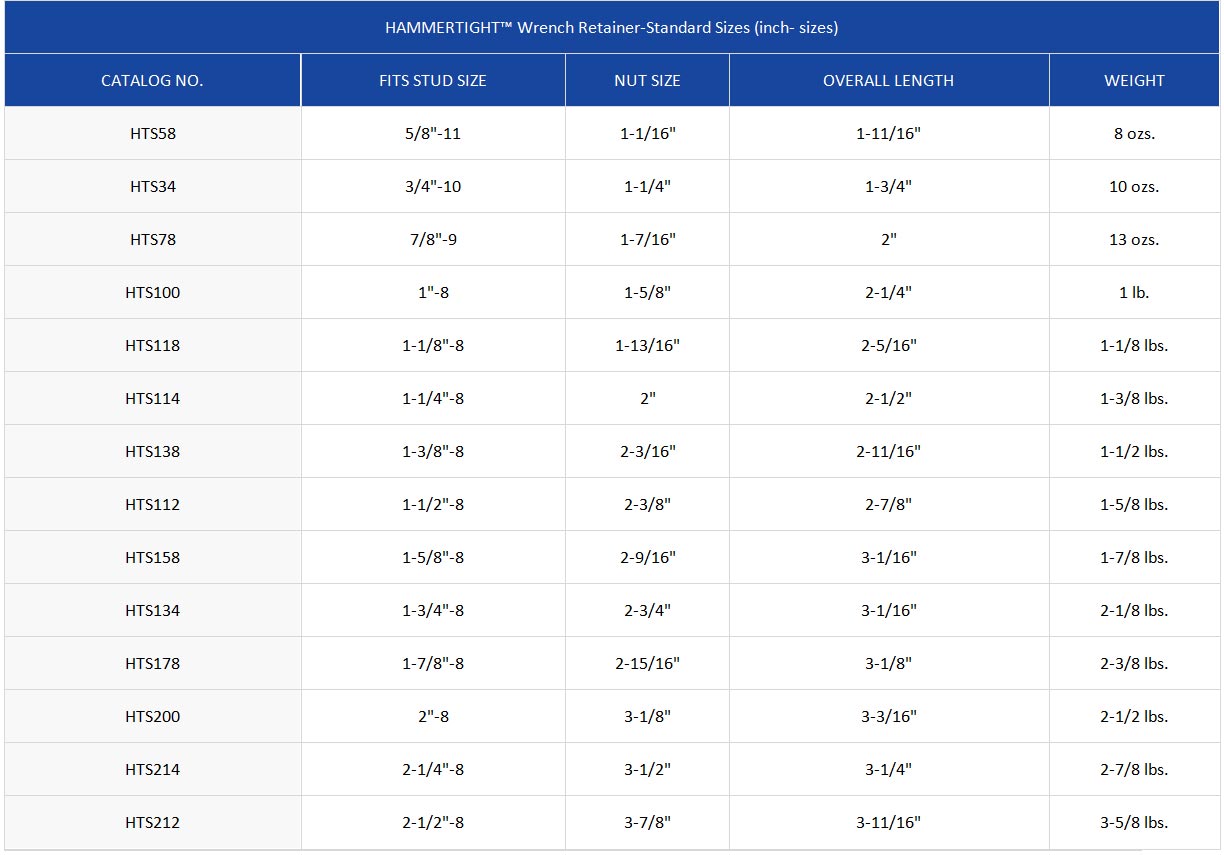The width and height of the screenshot is (1224, 855).
Task: Select nut size 1-5/8" in HTS100 row
Action: click(648, 293)
